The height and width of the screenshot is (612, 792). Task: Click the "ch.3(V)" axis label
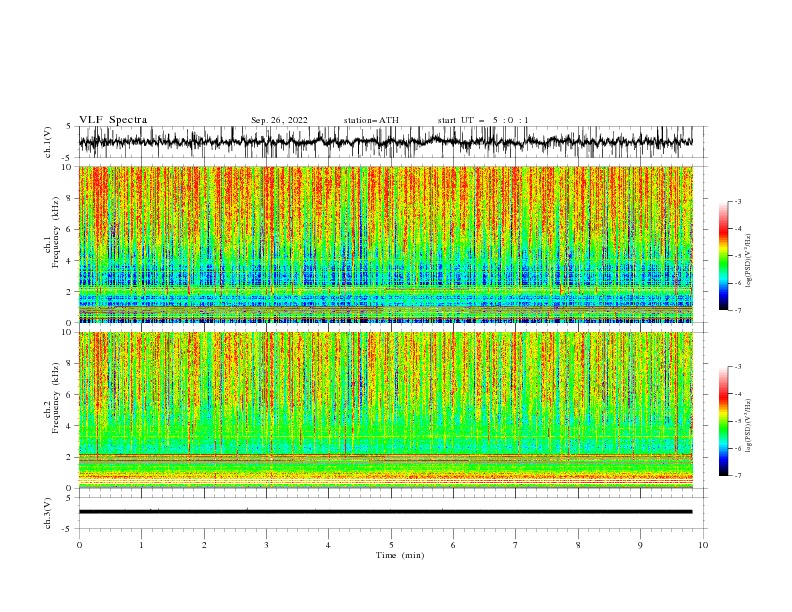click(x=48, y=513)
